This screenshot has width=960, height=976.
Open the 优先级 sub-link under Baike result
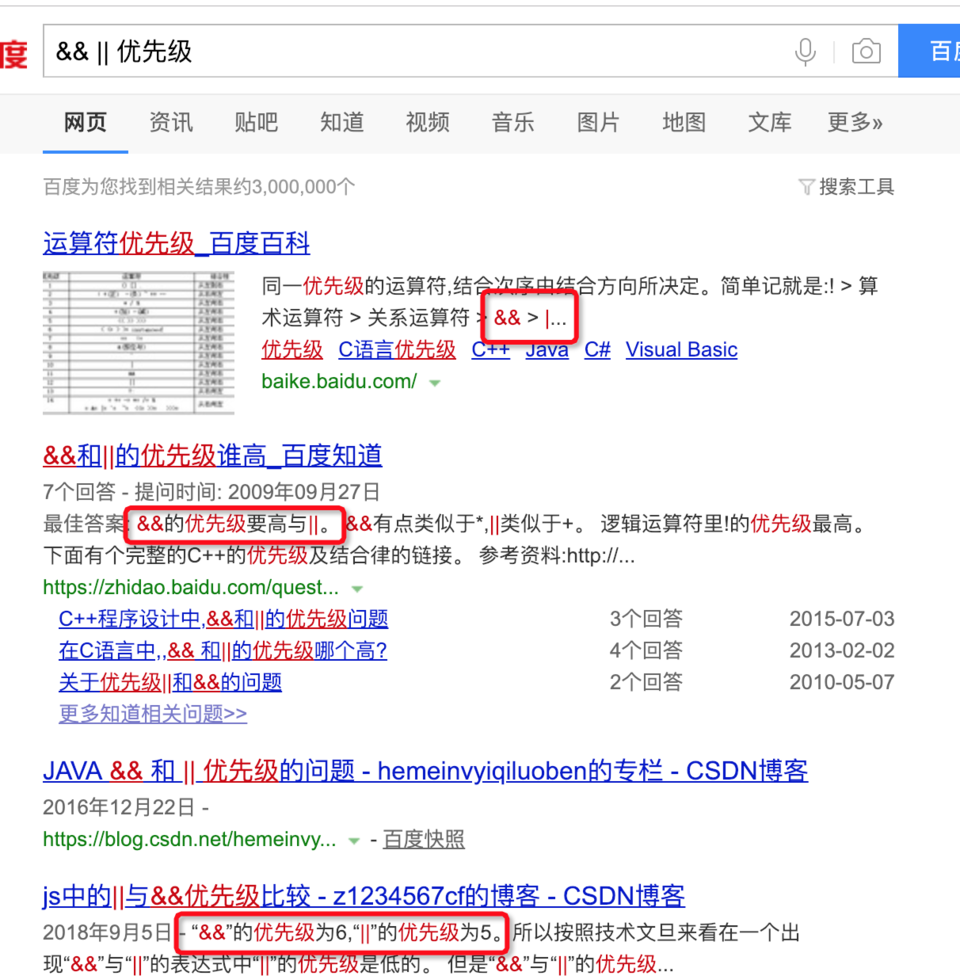click(292, 350)
